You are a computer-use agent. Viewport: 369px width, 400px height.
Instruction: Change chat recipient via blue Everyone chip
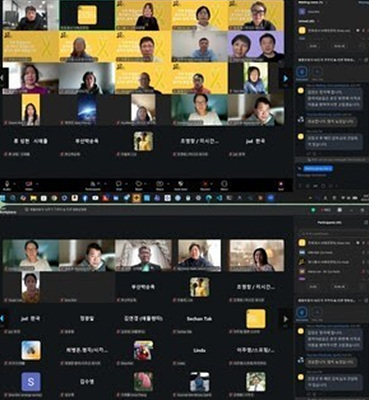[318, 169]
